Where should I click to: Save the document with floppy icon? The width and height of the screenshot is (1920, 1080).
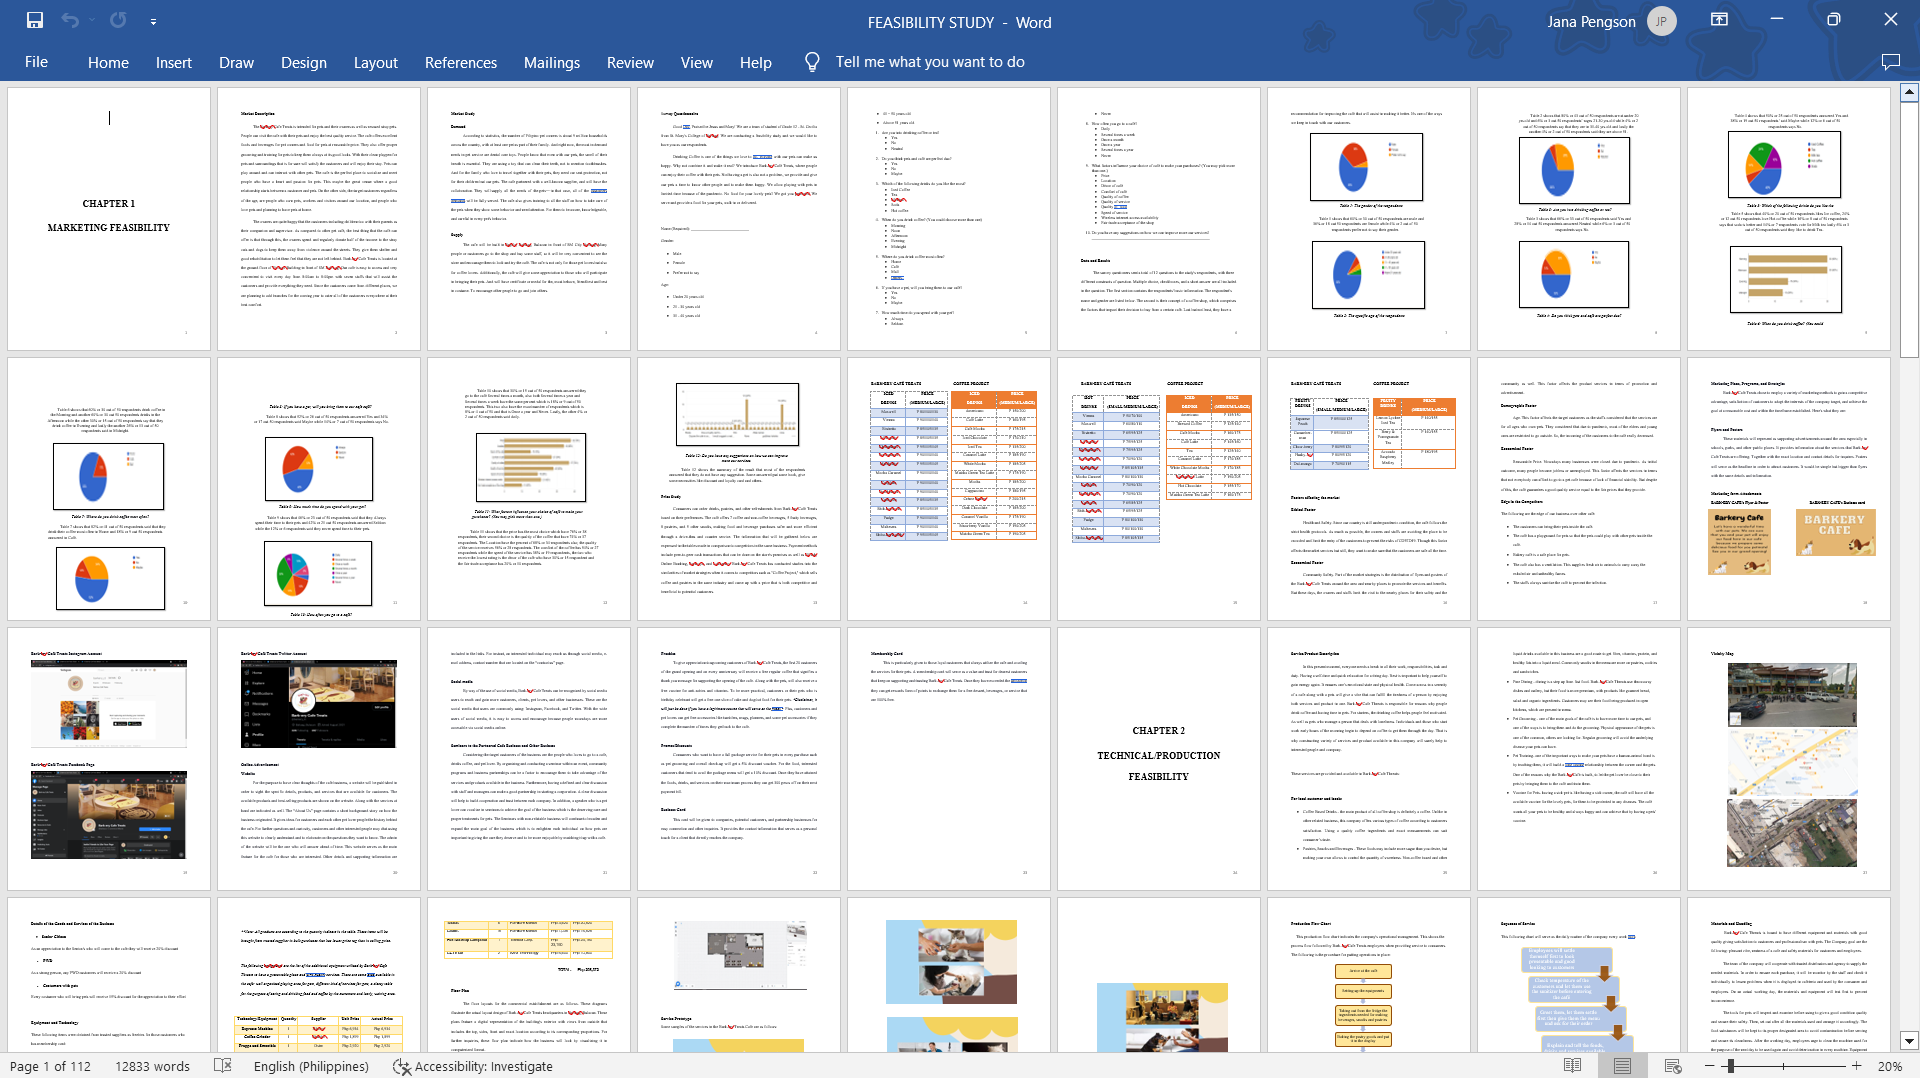coord(35,20)
